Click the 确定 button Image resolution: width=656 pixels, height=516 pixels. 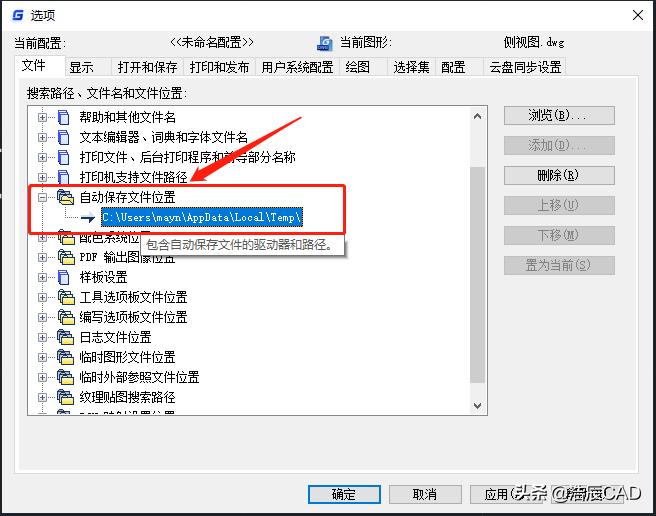coord(344,494)
